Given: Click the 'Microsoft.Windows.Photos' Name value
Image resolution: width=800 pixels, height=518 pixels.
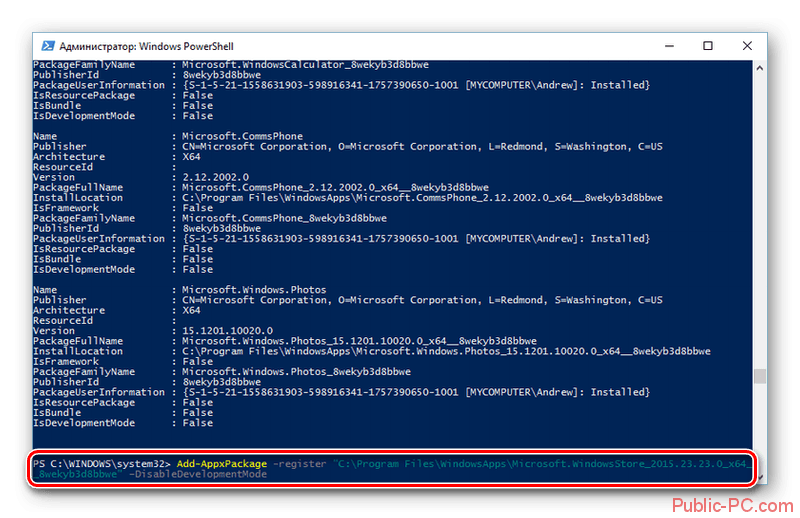Looking at the screenshot, I should (x=254, y=290).
